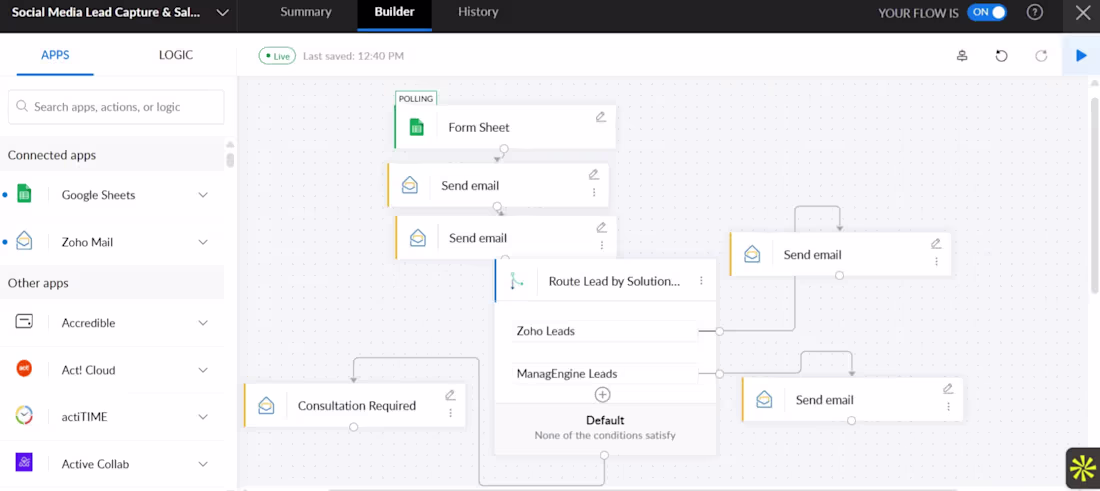Switch to the History tab
The height and width of the screenshot is (491, 1100).
pyautogui.click(x=478, y=12)
